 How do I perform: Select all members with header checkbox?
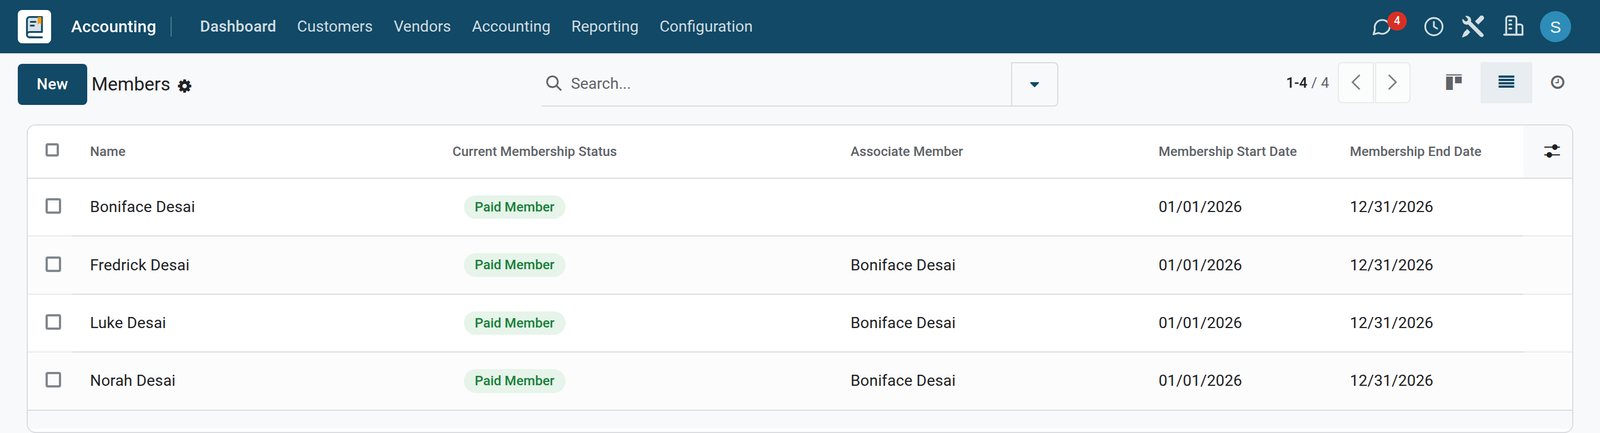point(53,150)
